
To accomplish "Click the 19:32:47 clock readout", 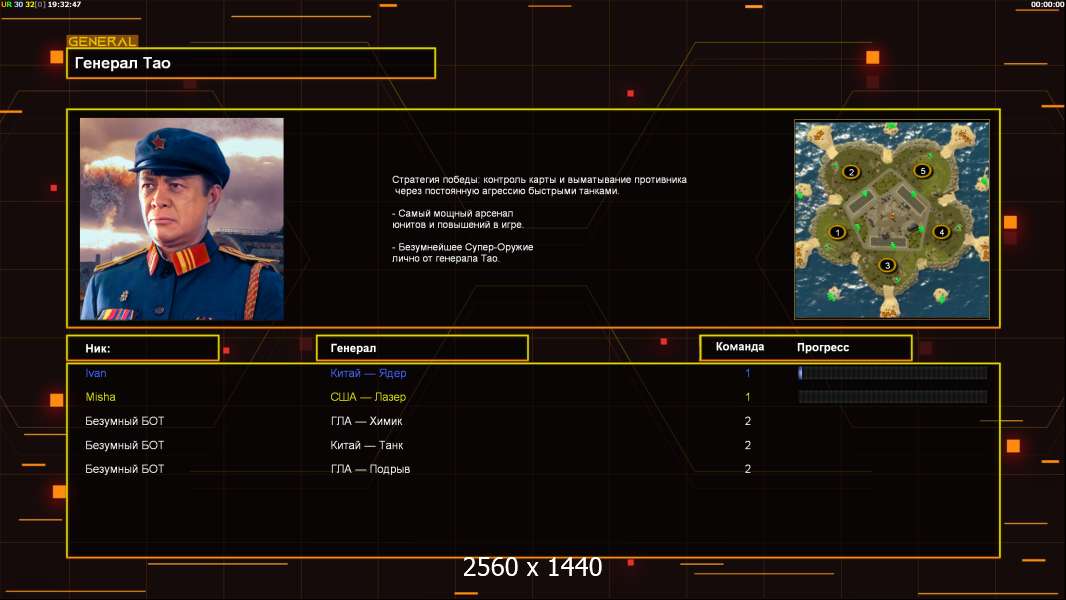I will click(64, 4).
